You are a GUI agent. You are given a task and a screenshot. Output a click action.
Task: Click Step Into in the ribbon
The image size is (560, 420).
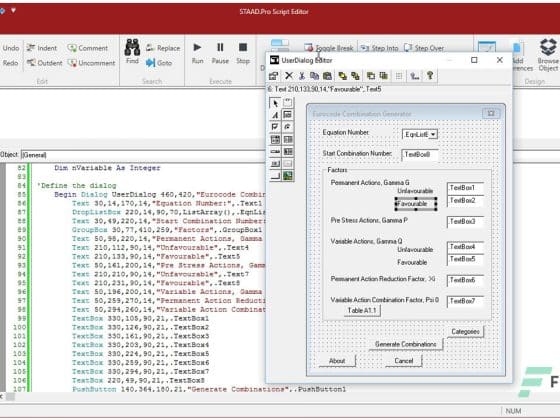[x=379, y=48]
